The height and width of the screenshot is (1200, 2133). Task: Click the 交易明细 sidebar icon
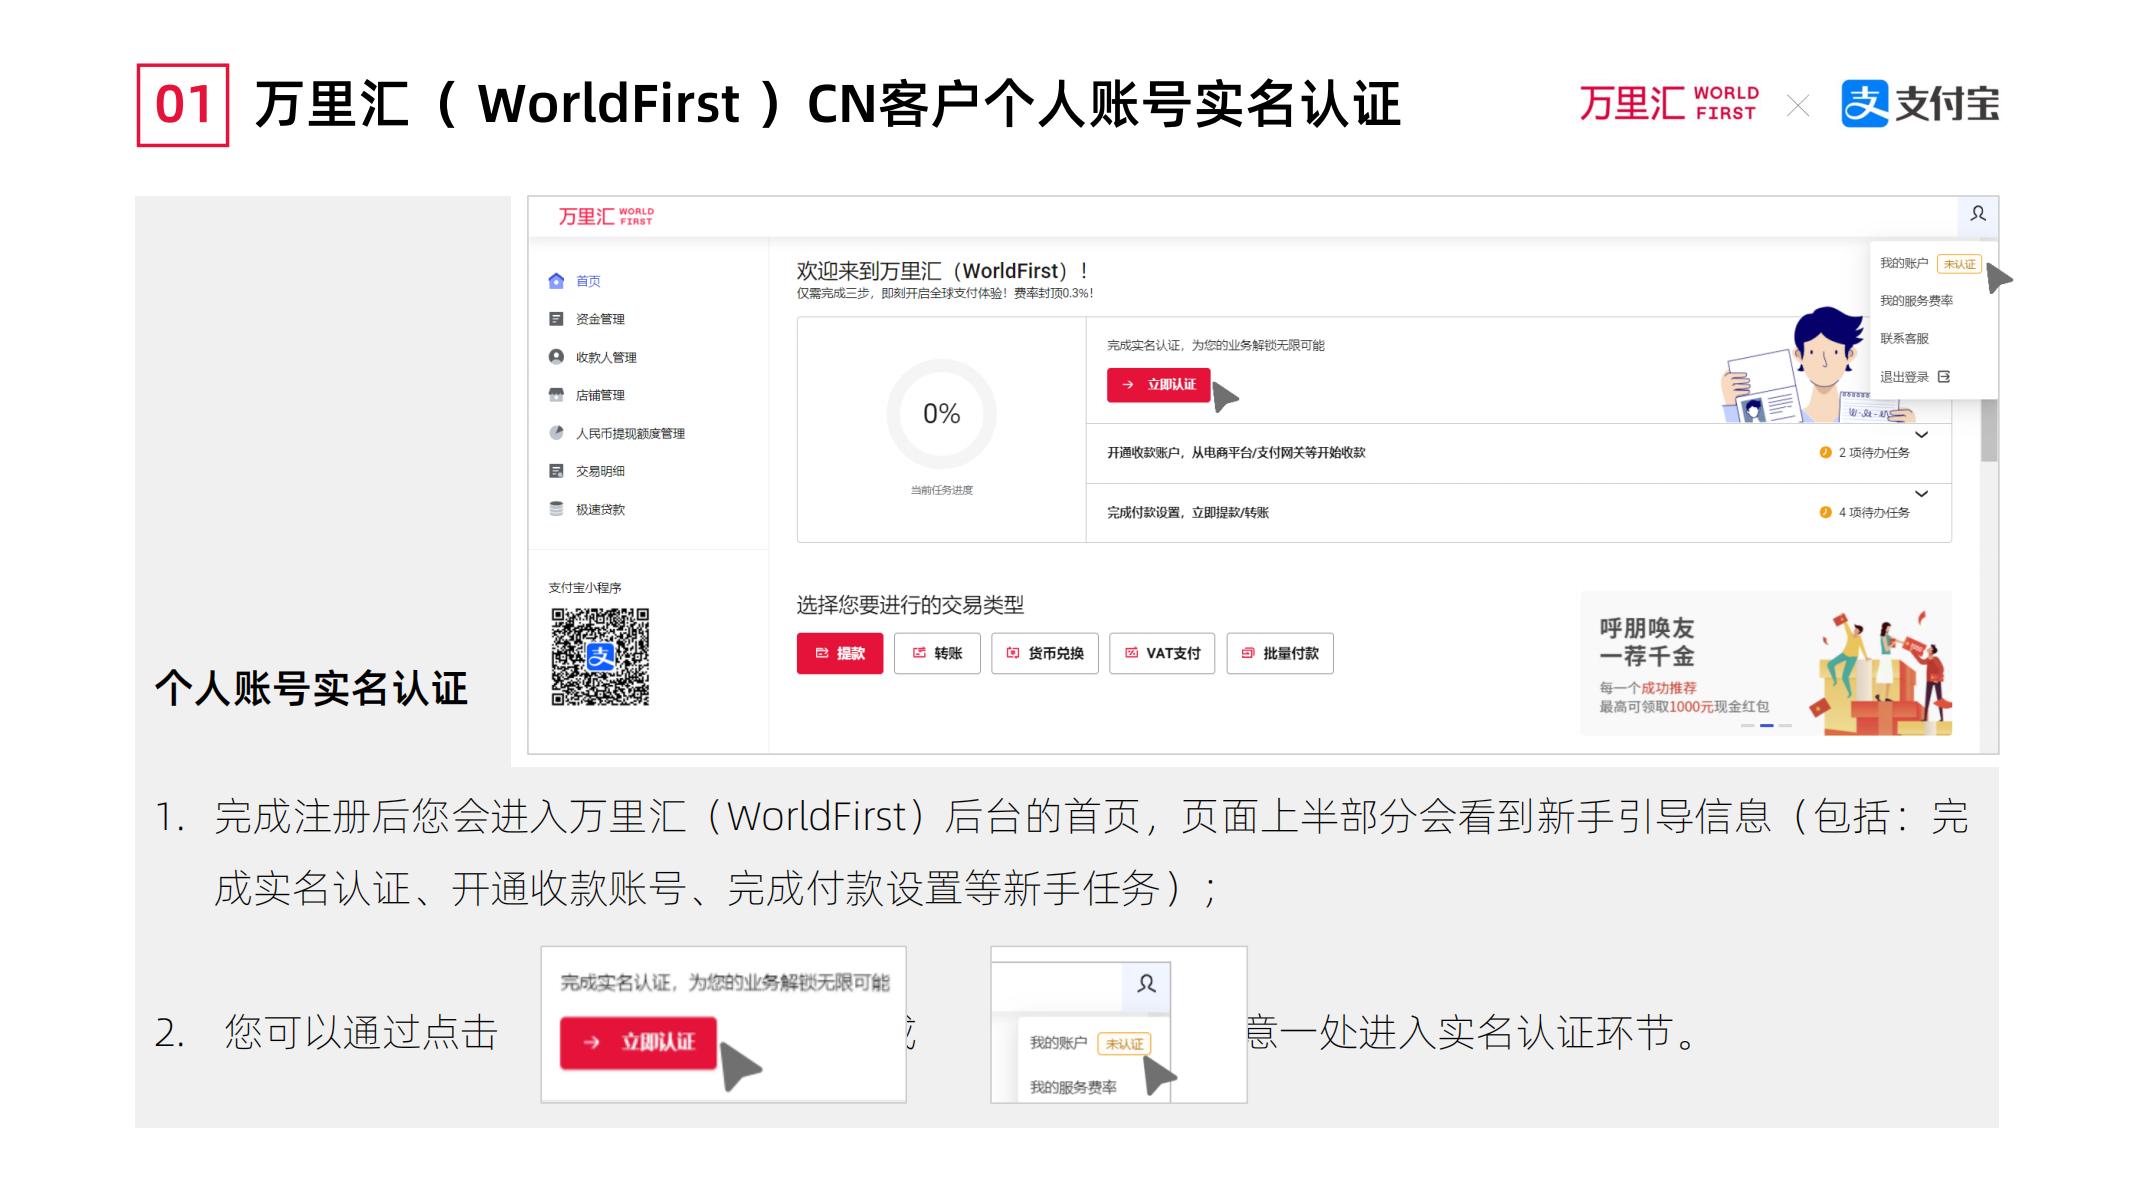[556, 471]
